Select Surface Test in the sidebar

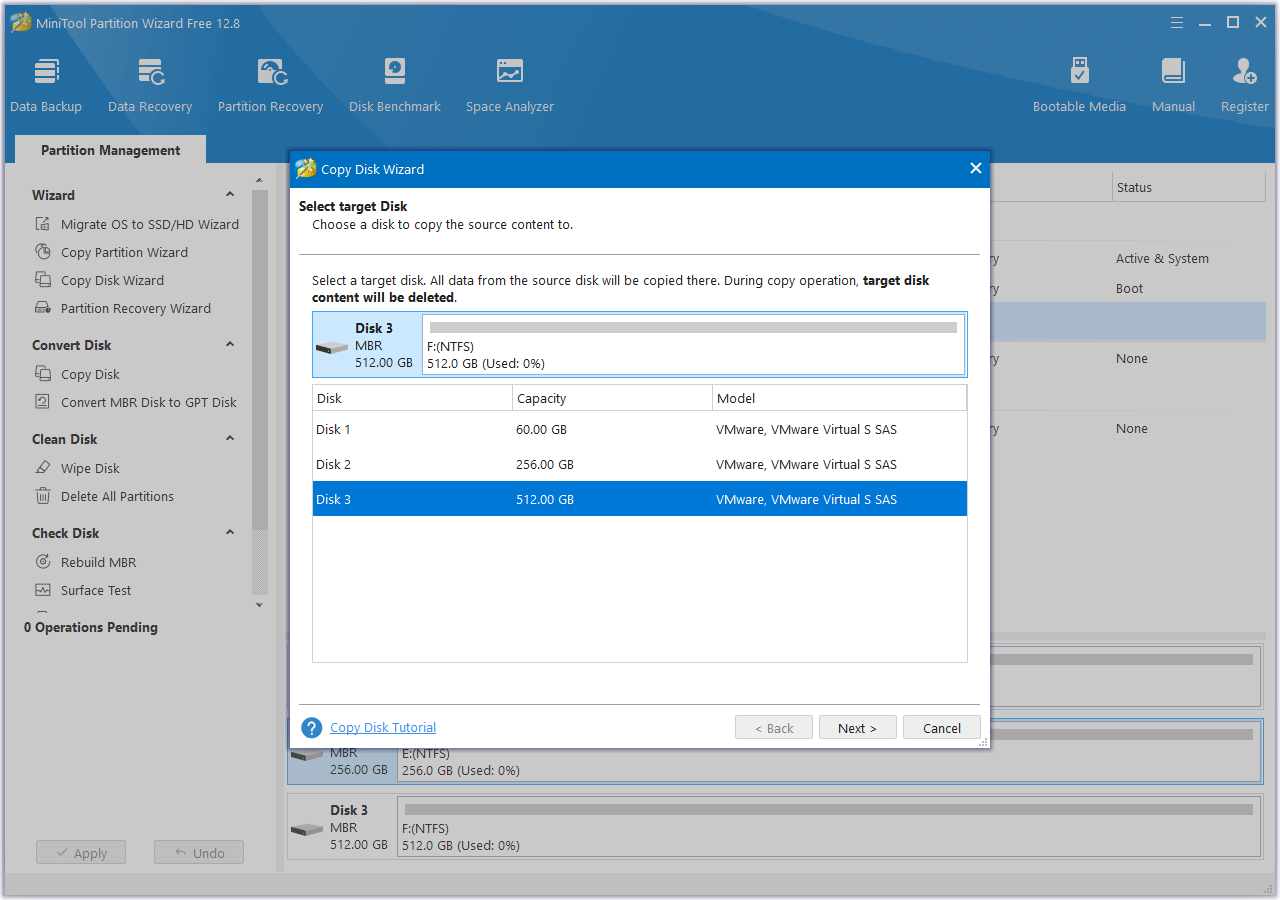pyautogui.click(x=96, y=590)
